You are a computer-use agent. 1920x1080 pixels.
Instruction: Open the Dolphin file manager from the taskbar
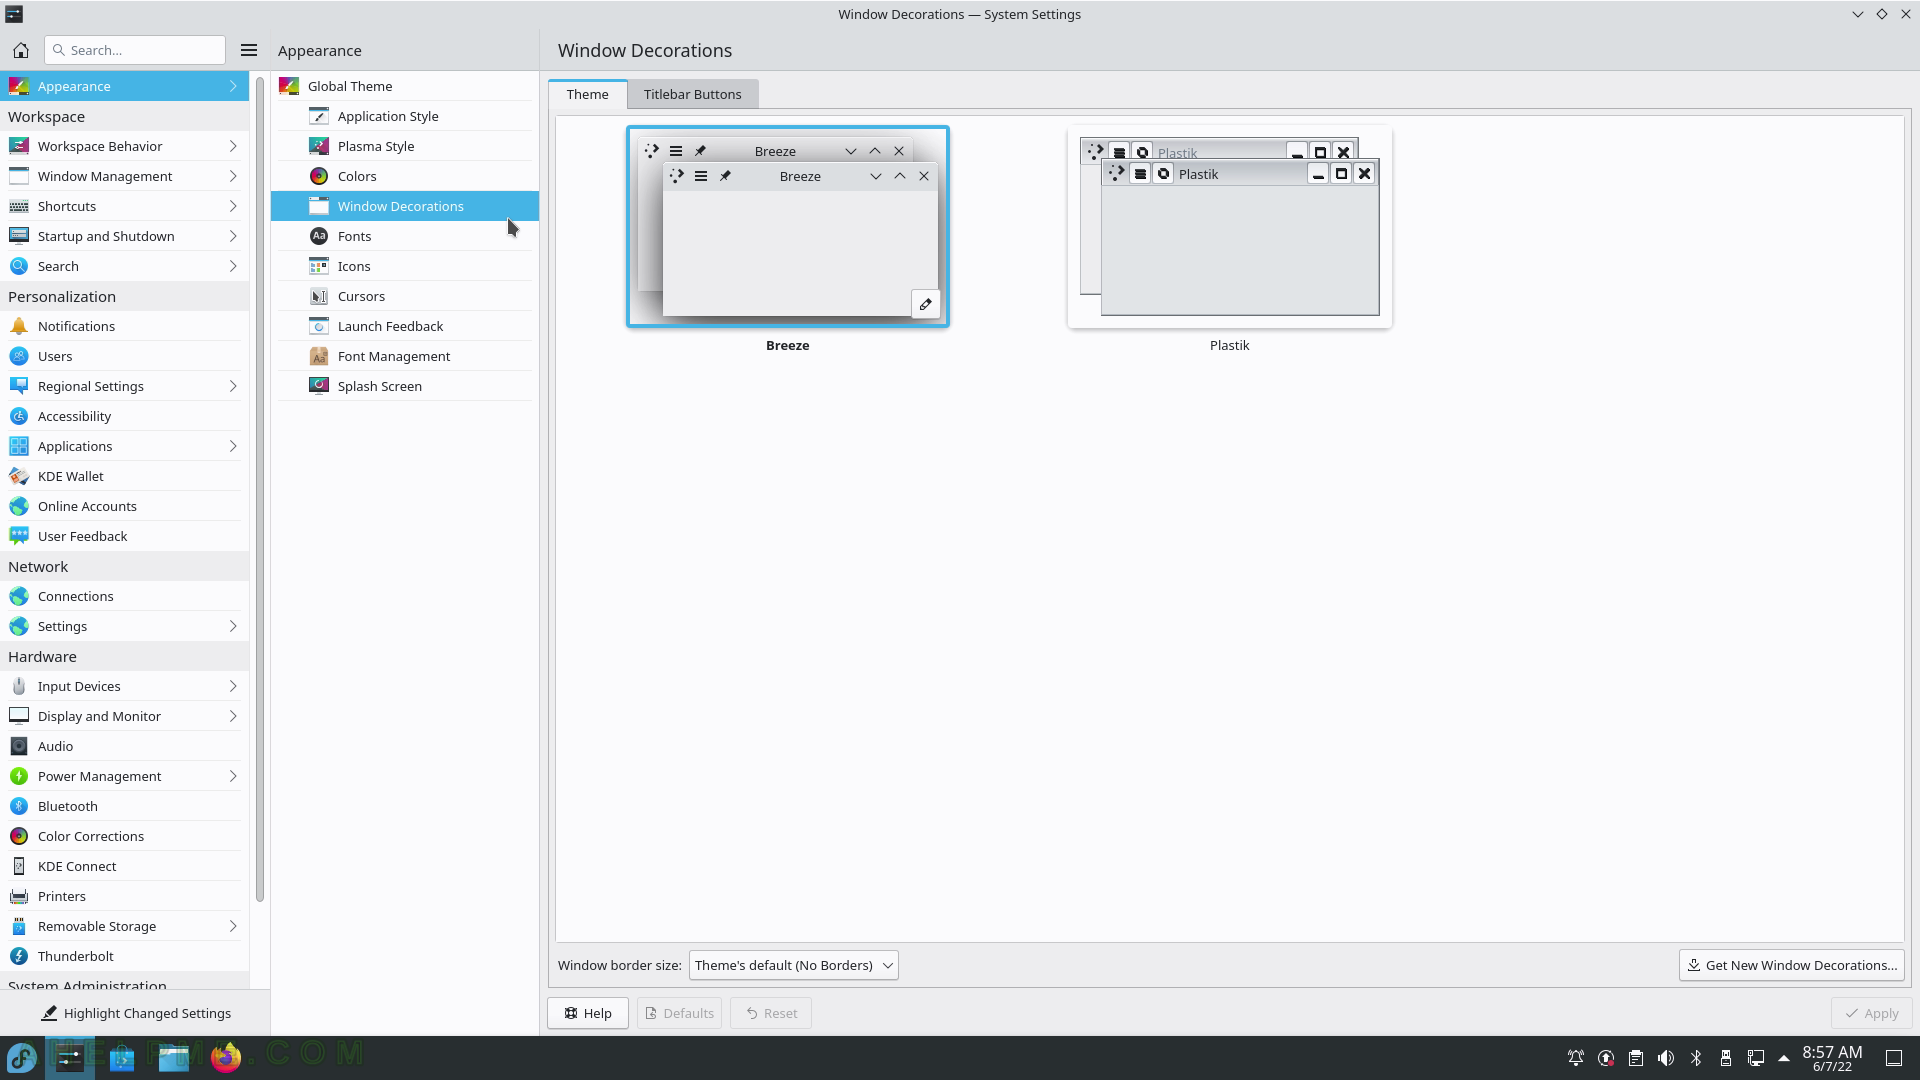(174, 1057)
